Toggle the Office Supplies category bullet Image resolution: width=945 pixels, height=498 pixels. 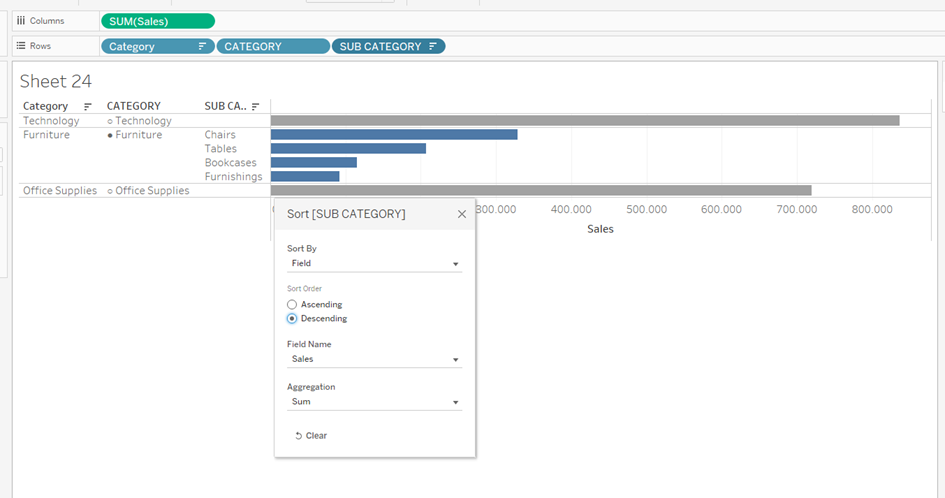(110, 191)
